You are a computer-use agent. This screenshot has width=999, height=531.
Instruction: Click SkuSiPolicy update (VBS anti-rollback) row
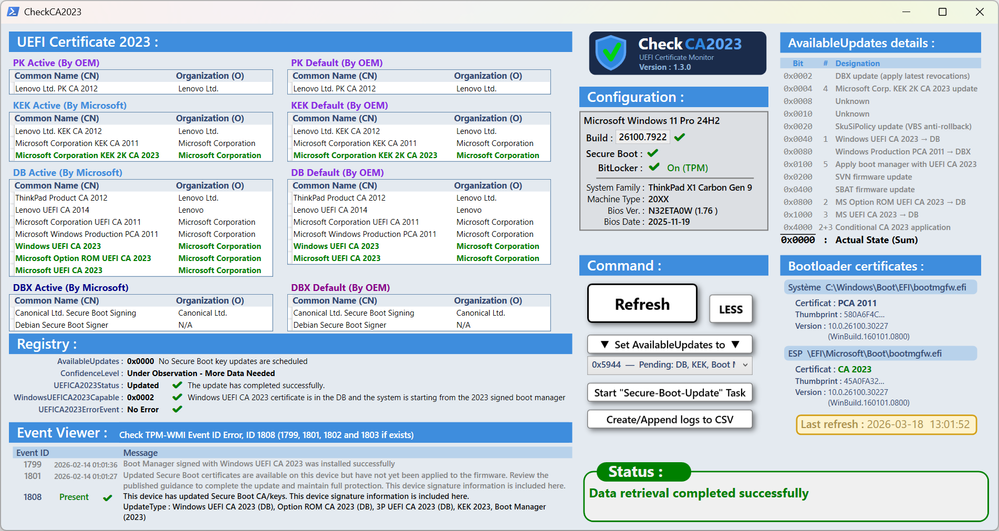(880, 127)
